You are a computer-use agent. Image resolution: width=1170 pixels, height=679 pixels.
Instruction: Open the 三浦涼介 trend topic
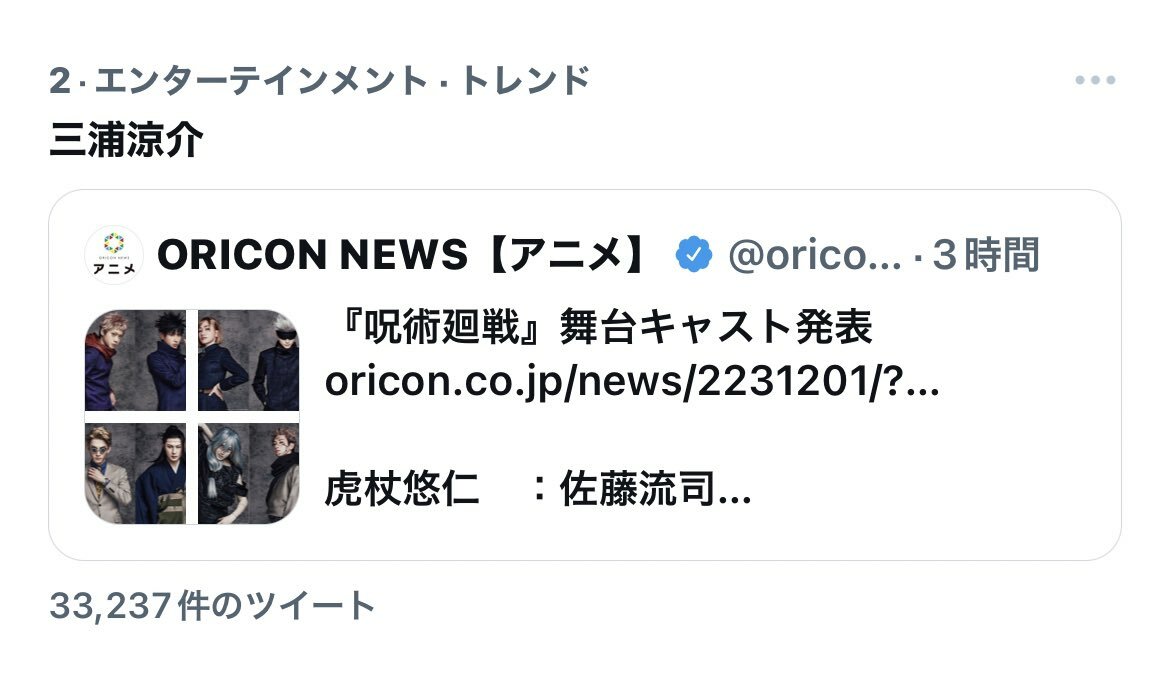[x=126, y=140]
